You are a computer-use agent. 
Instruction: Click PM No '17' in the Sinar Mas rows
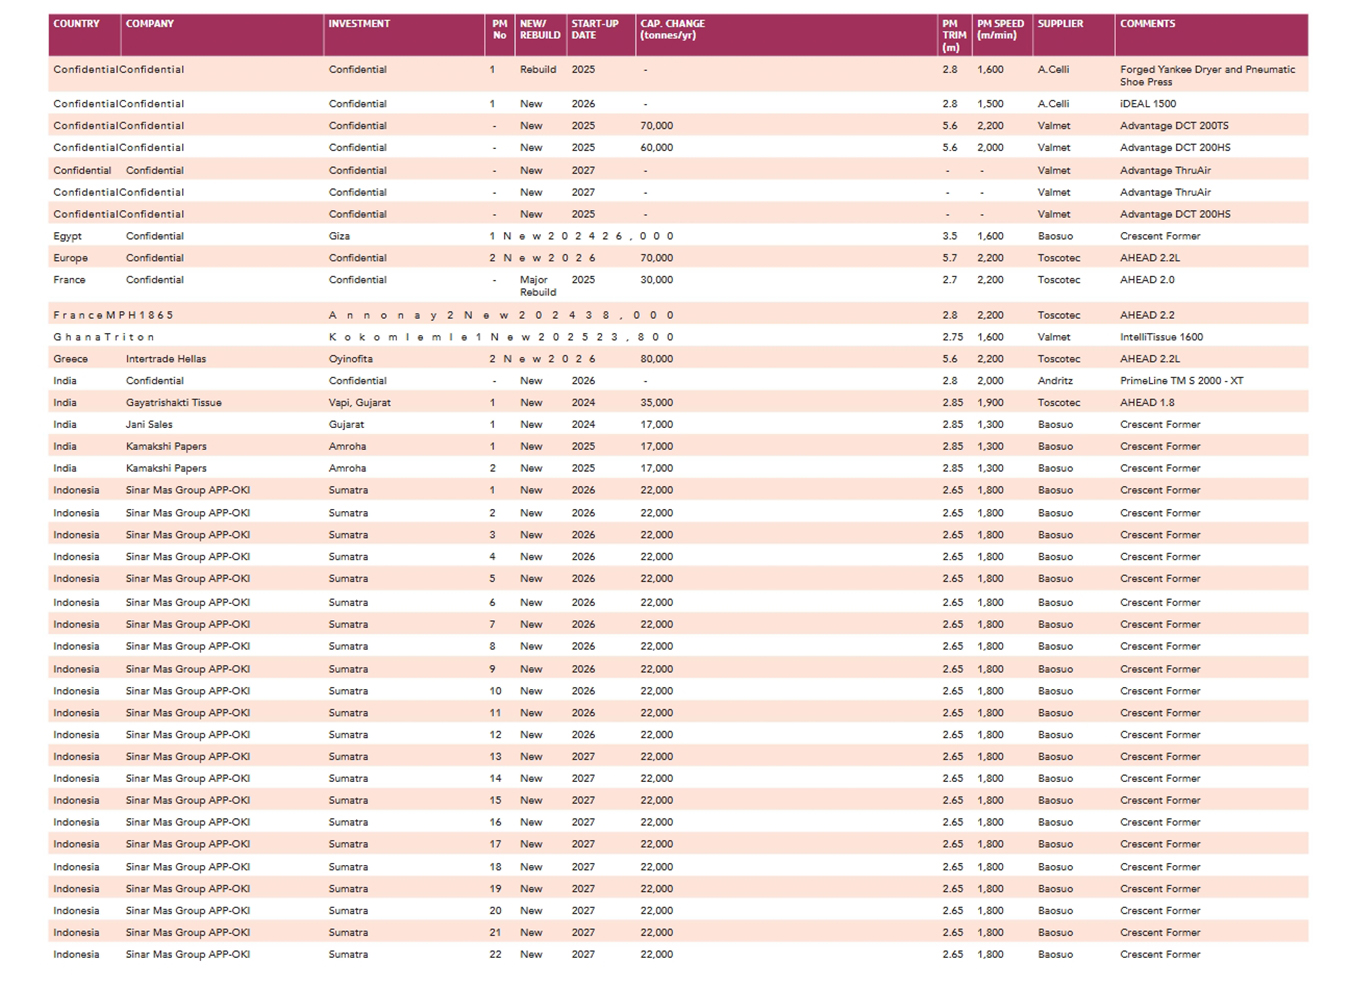(x=496, y=845)
